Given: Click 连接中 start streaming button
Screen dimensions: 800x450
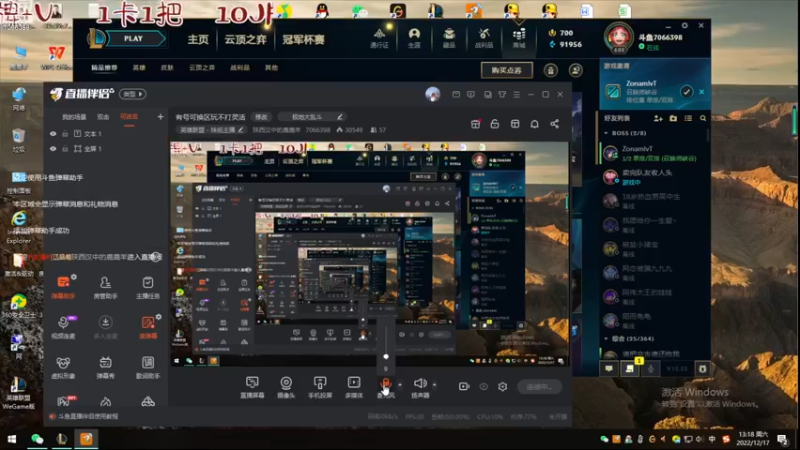Looking at the screenshot, I should 539,387.
